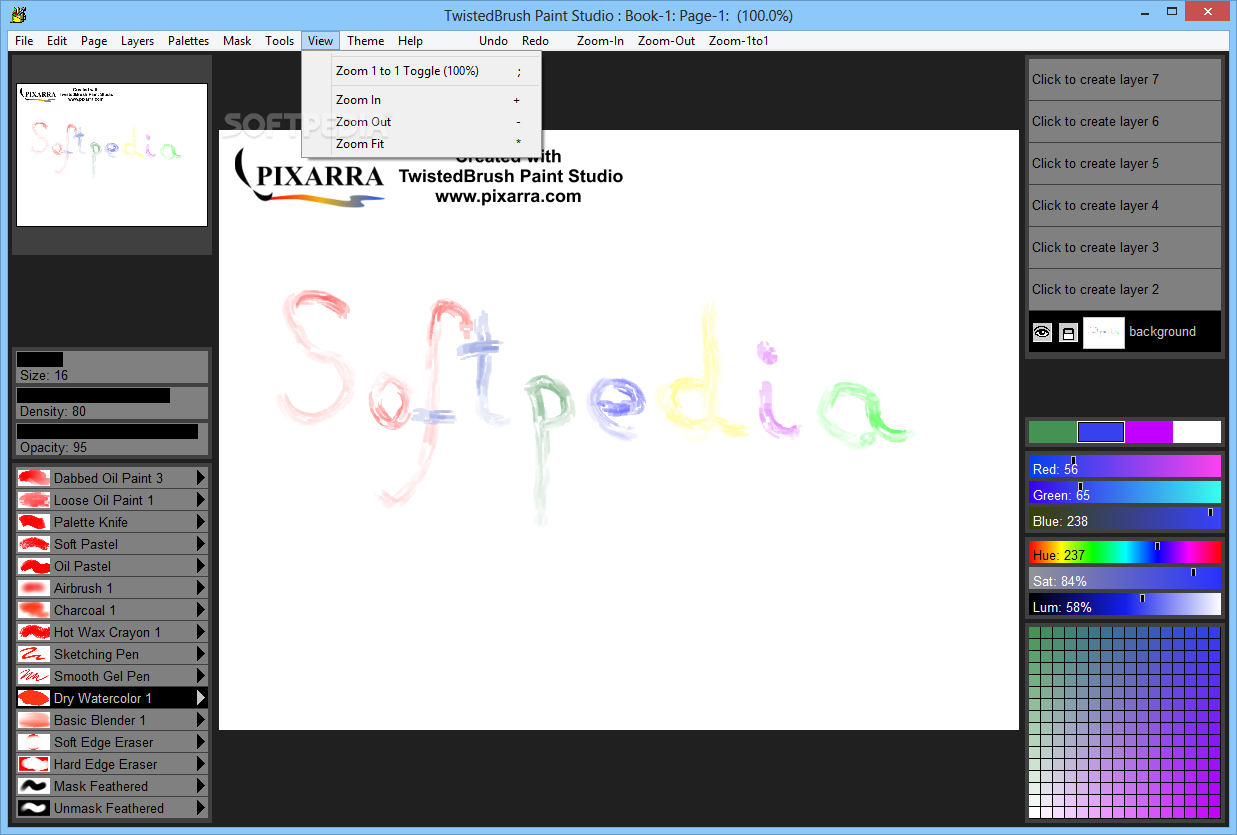1237x835 pixels.
Task: Select the Oil Pastel brush icon
Action: [x=34, y=566]
